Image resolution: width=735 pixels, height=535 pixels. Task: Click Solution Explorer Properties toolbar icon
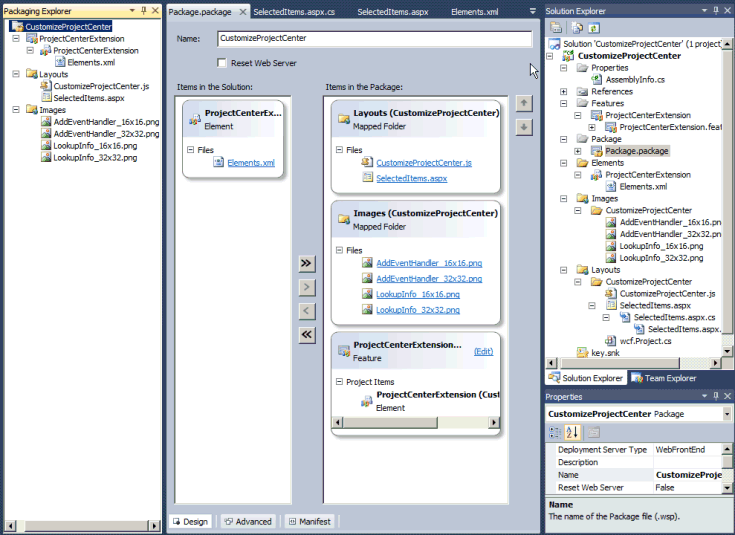556,28
